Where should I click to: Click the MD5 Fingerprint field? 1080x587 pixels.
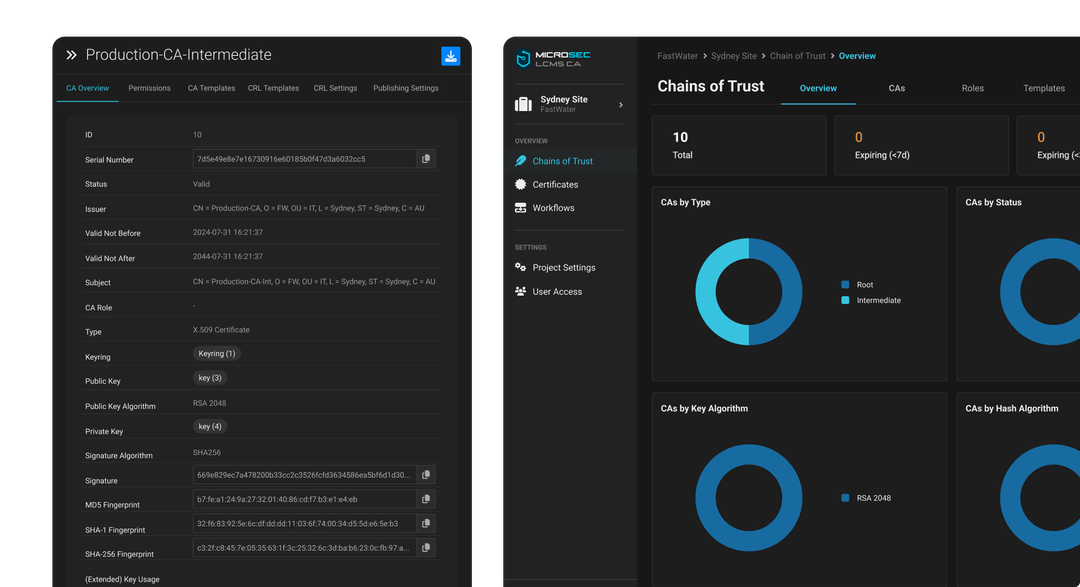(x=304, y=499)
